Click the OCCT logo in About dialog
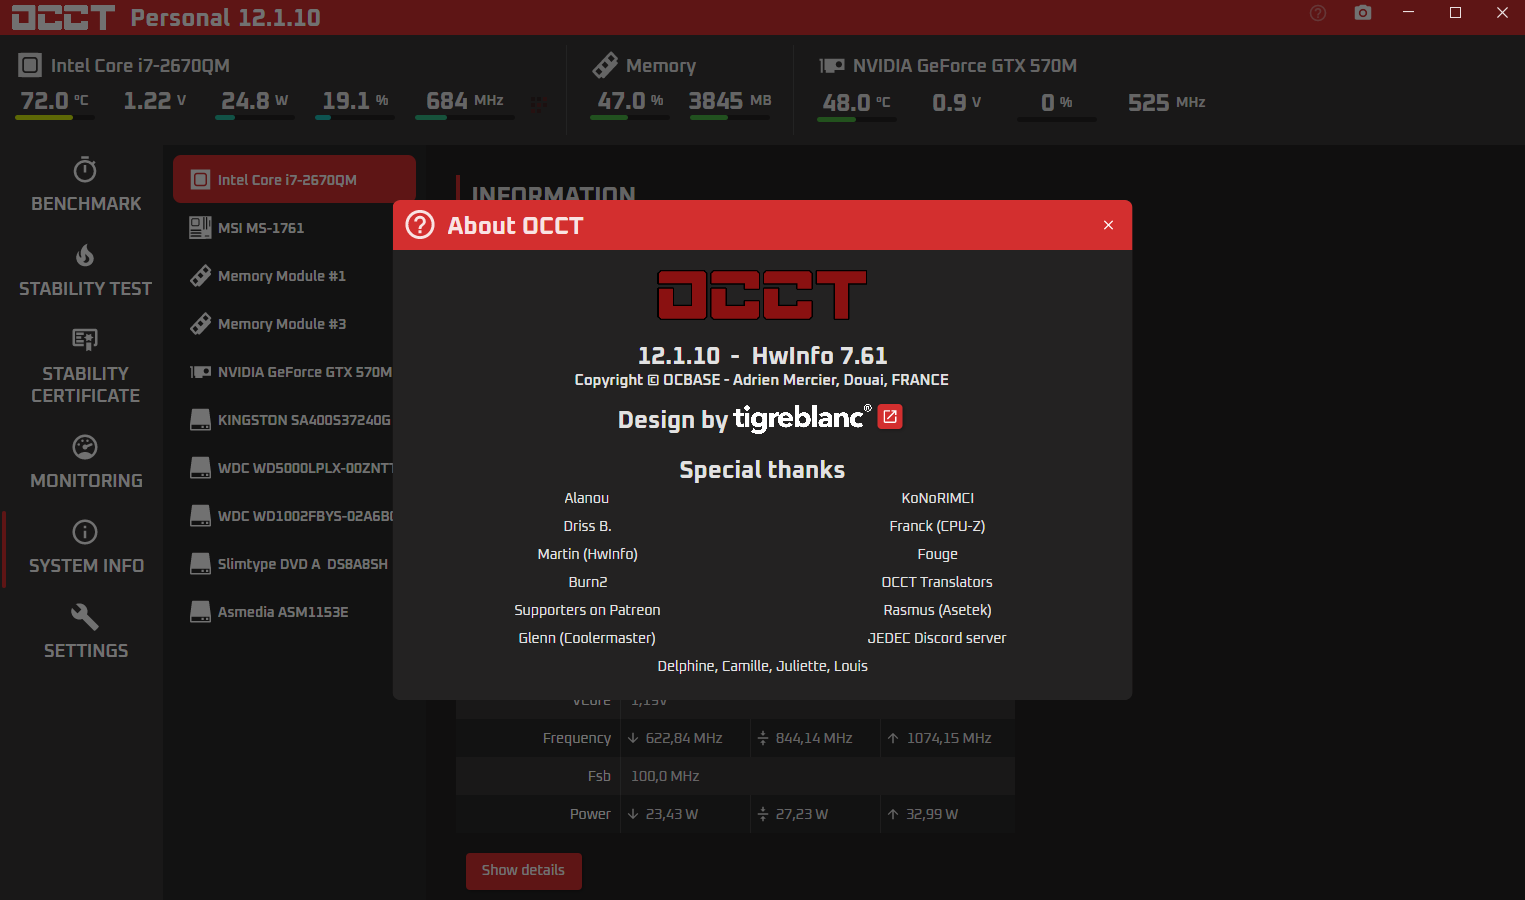This screenshot has width=1525, height=900. pos(762,295)
